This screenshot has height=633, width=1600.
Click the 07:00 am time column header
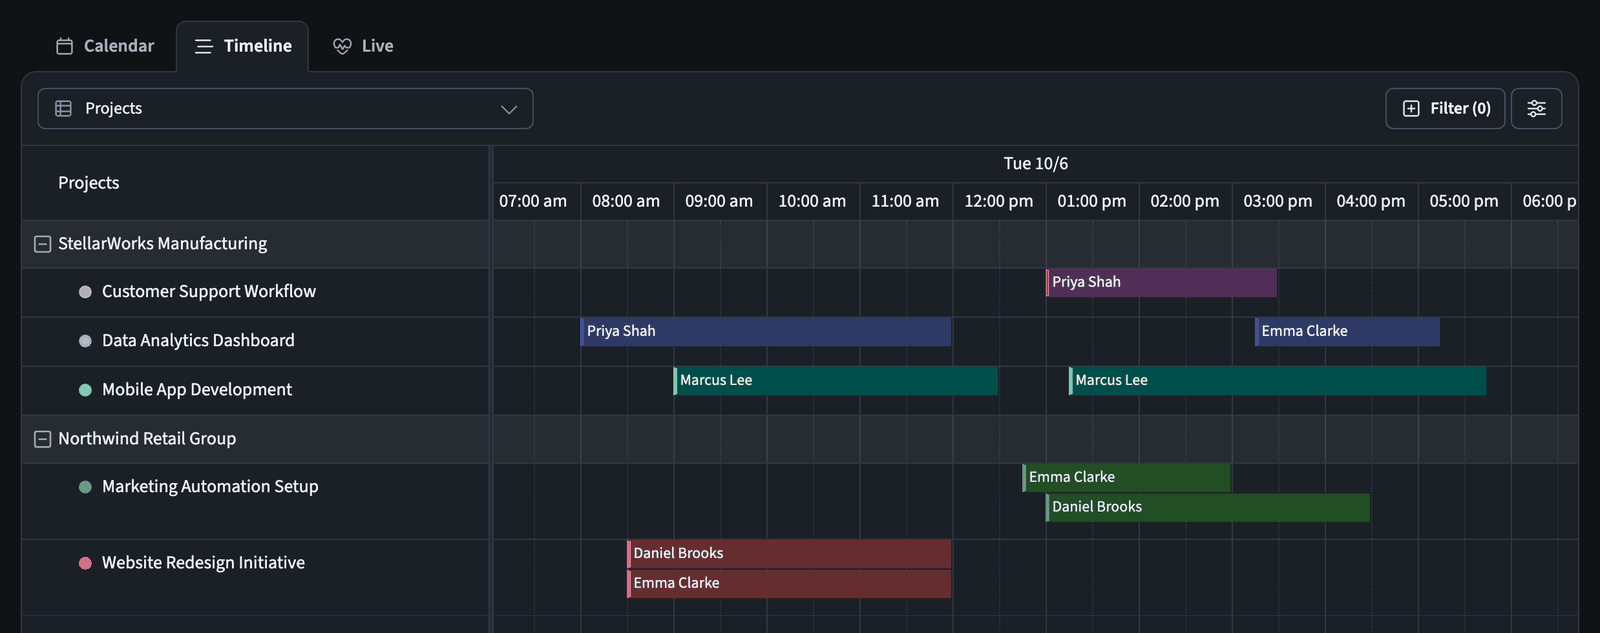point(533,202)
